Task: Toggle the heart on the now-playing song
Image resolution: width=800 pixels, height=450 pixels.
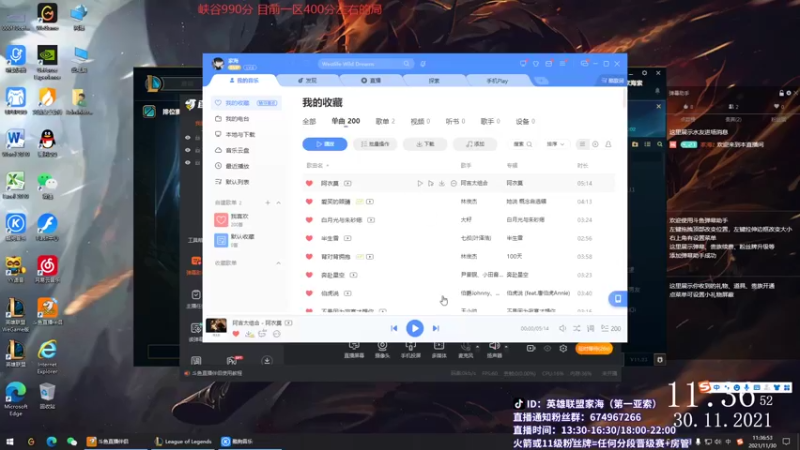Action: click(x=236, y=334)
